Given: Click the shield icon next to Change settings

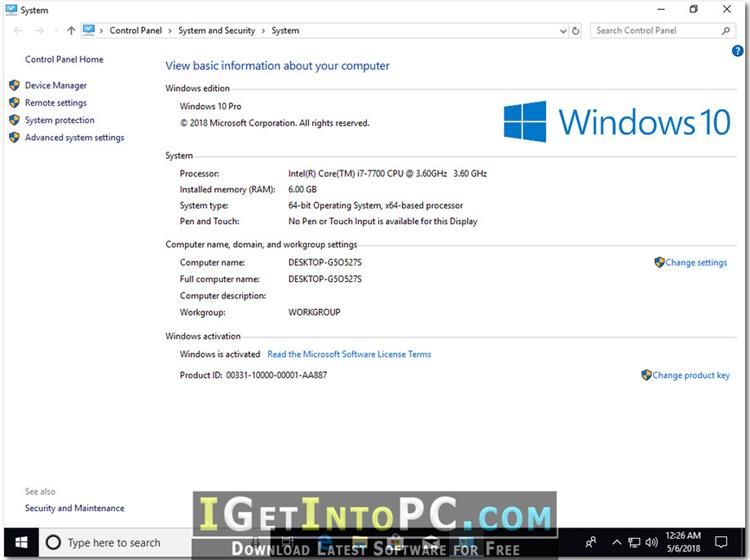Looking at the screenshot, I should pos(659,262).
